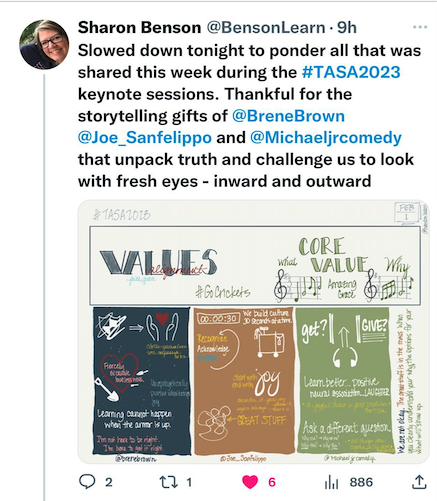Screen dimensions: 437x501
Task: Retweet this post using the retweet icon
Action: click(169, 482)
